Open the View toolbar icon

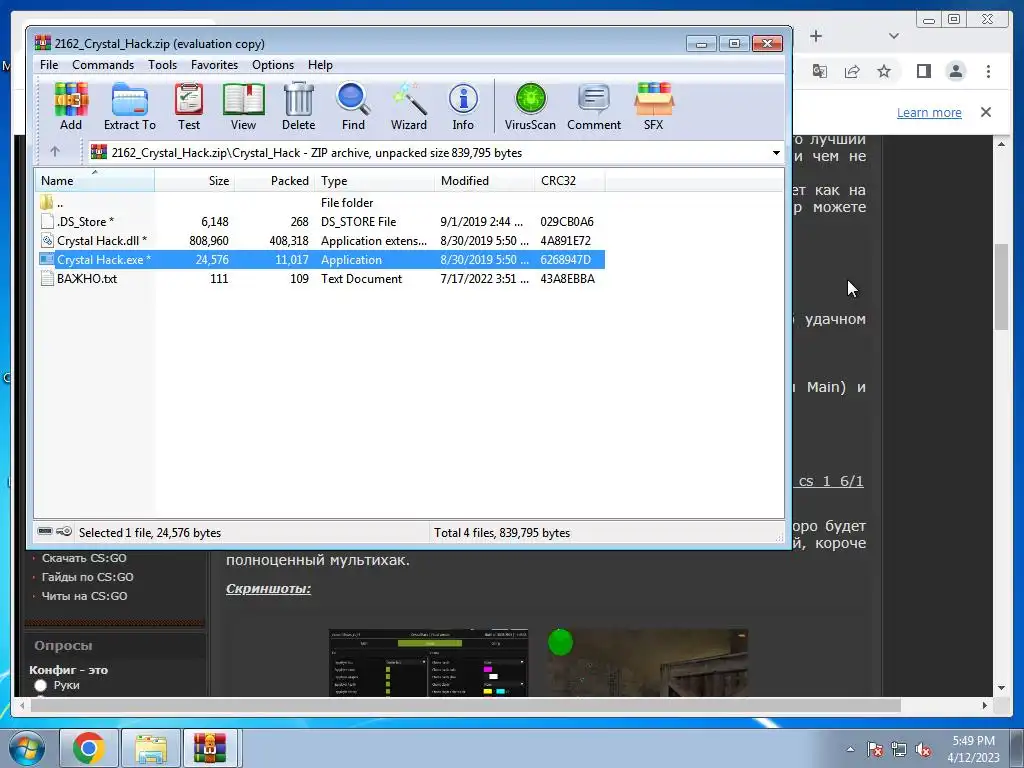point(244,106)
